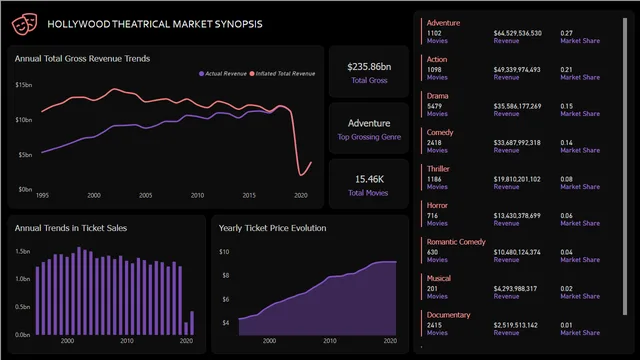Click the 1.5bn ticket sales axis label
Viewport: 640px width, 360px height.
23,251
